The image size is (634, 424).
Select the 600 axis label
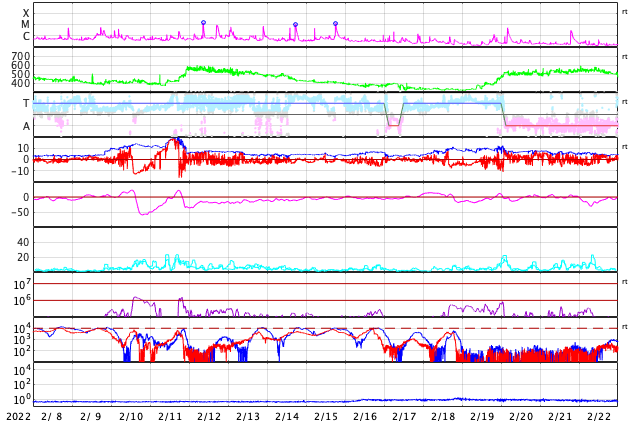pos(21,65)
